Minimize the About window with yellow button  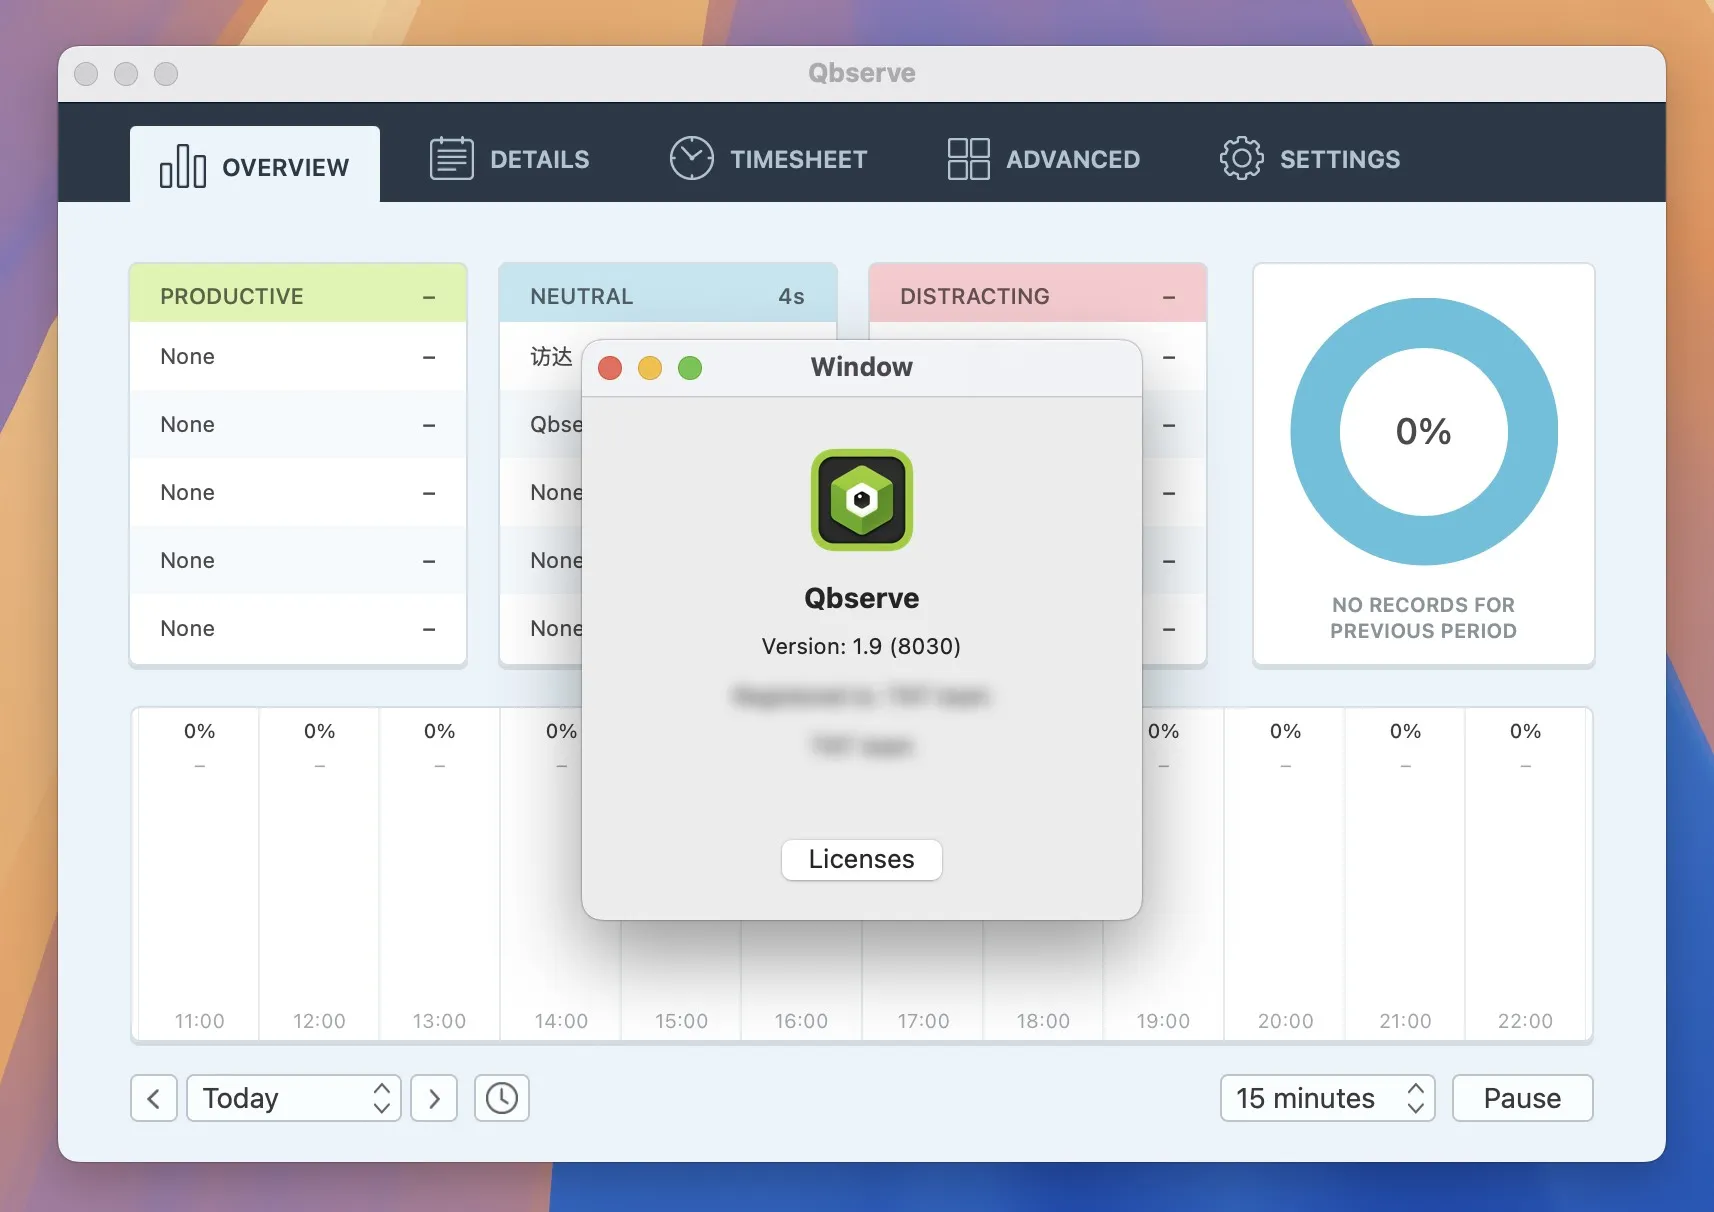point(650,368)
